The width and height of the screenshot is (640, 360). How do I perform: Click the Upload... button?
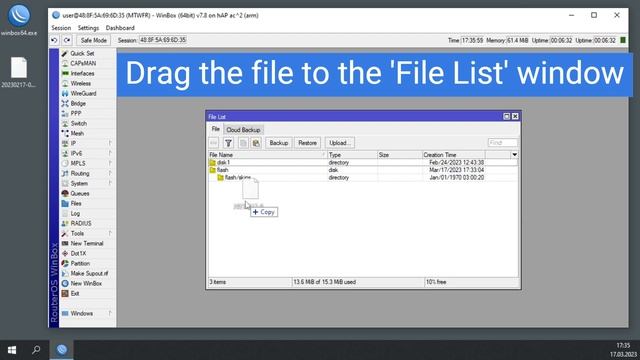[x=340, y=143]
